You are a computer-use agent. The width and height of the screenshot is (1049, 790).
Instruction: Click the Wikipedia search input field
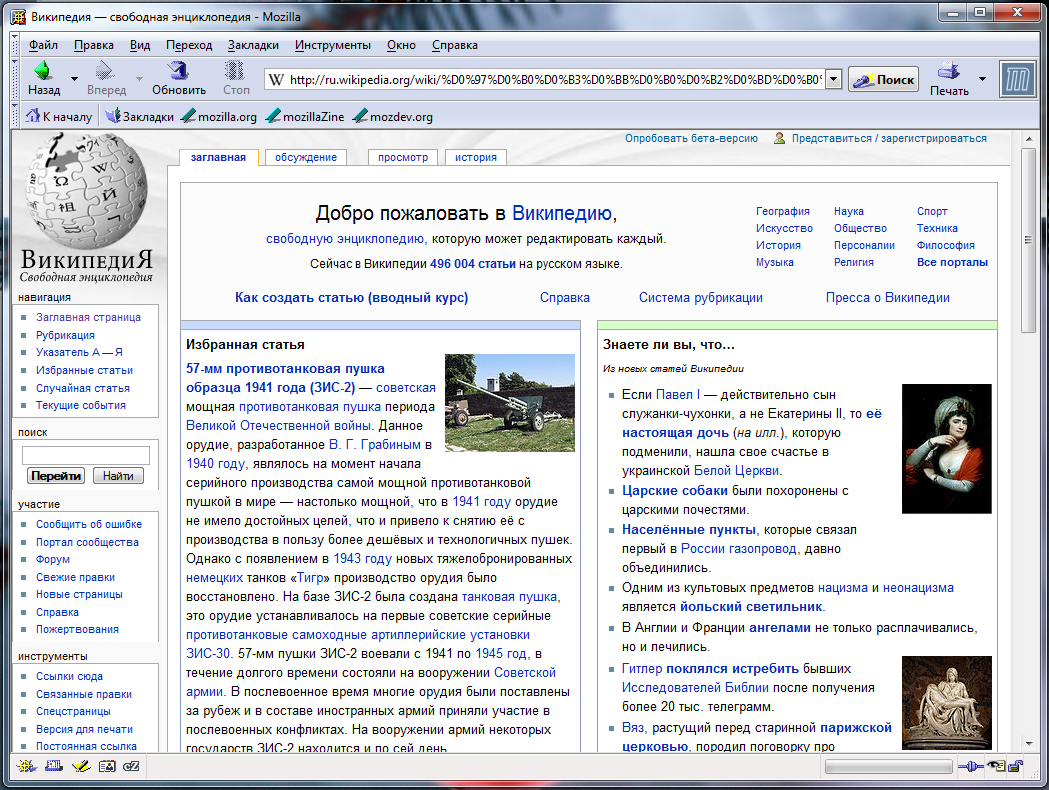pos(86,455)
